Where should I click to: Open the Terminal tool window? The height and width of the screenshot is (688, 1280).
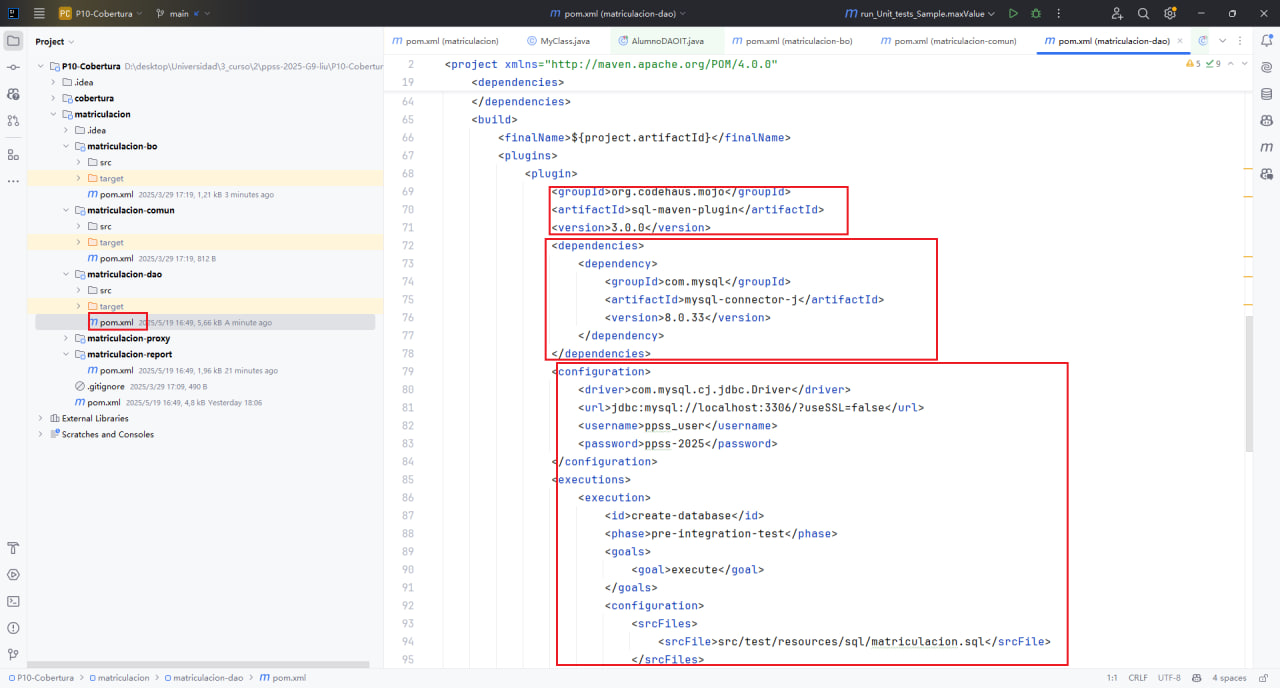click(x=13, y=601)
